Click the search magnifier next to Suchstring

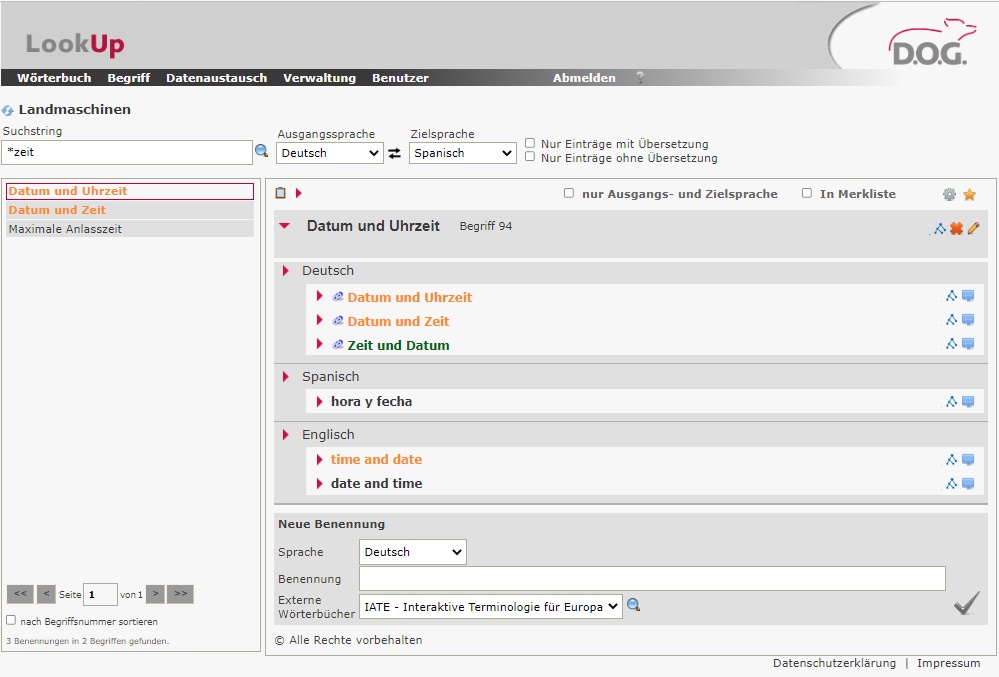point(262,151)
